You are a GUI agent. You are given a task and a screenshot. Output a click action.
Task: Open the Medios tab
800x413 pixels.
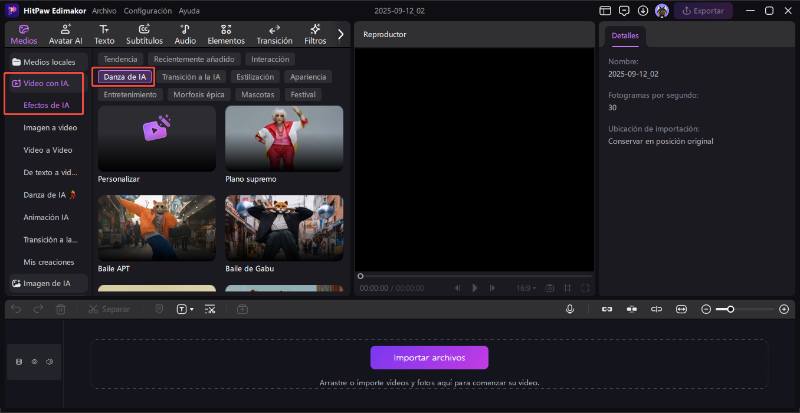(x=24, y=35)
